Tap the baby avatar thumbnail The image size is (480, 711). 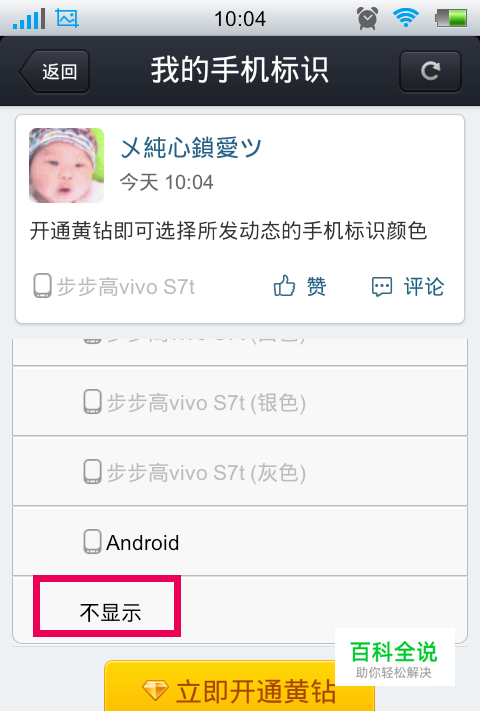(x=67, y=165)
